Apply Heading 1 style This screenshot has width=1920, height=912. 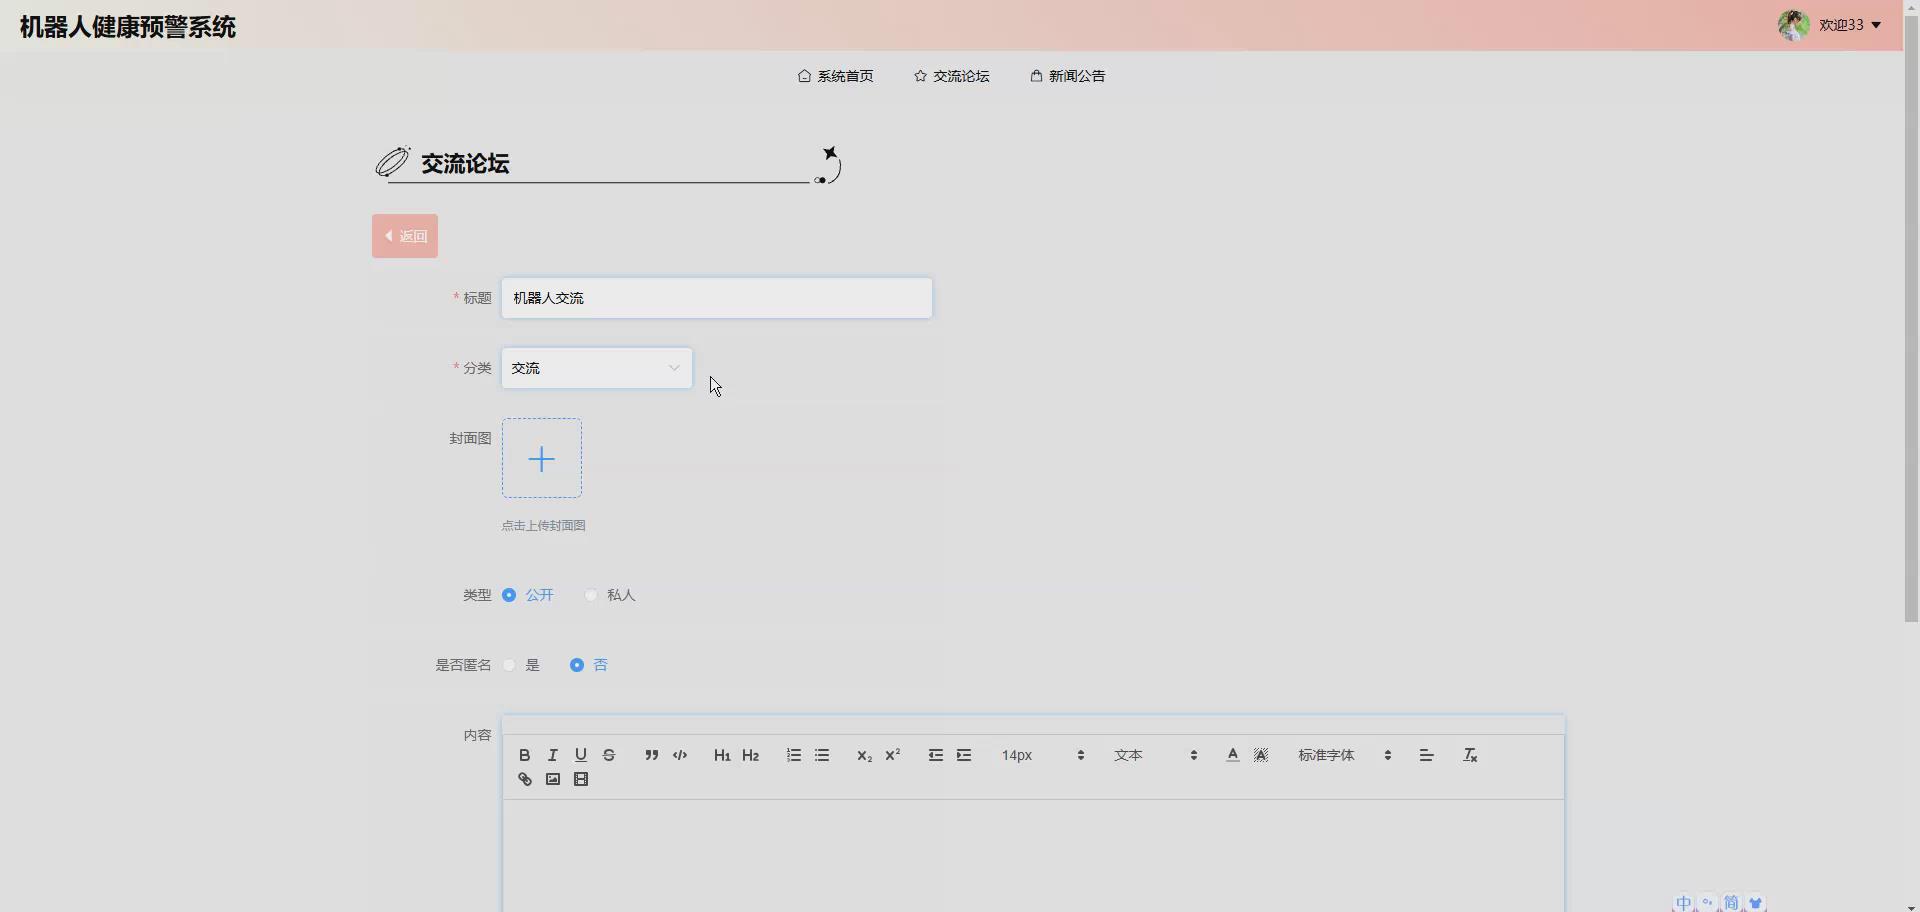pos(722,755)
